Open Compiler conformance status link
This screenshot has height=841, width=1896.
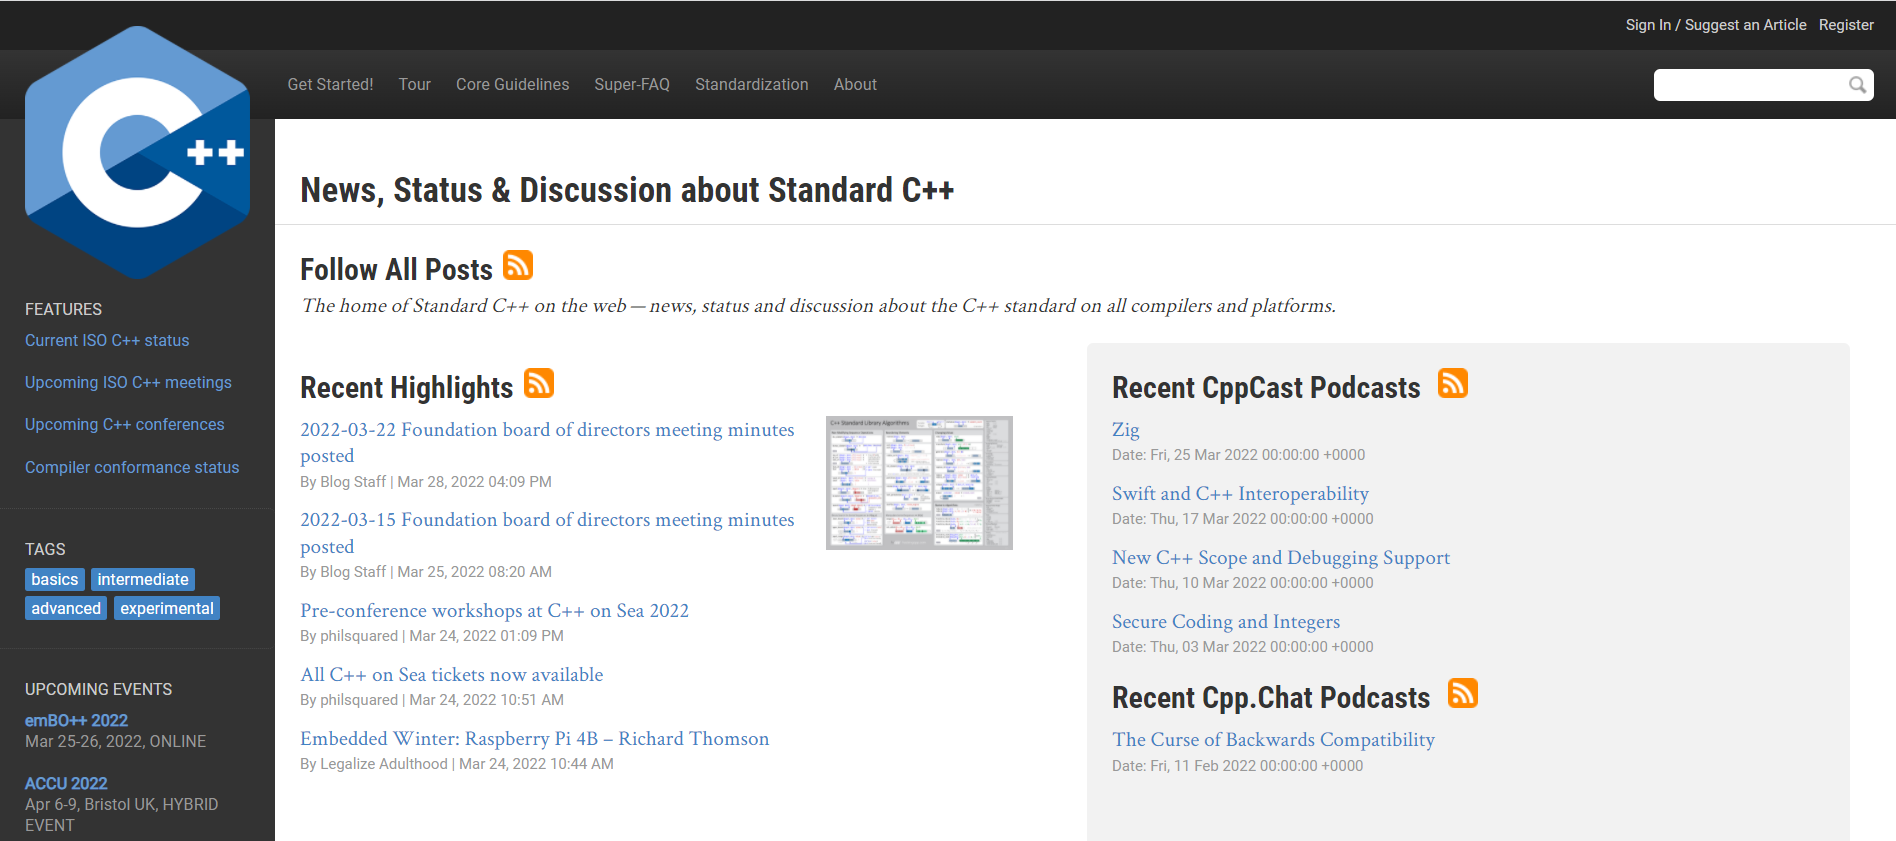pos(132,468)
